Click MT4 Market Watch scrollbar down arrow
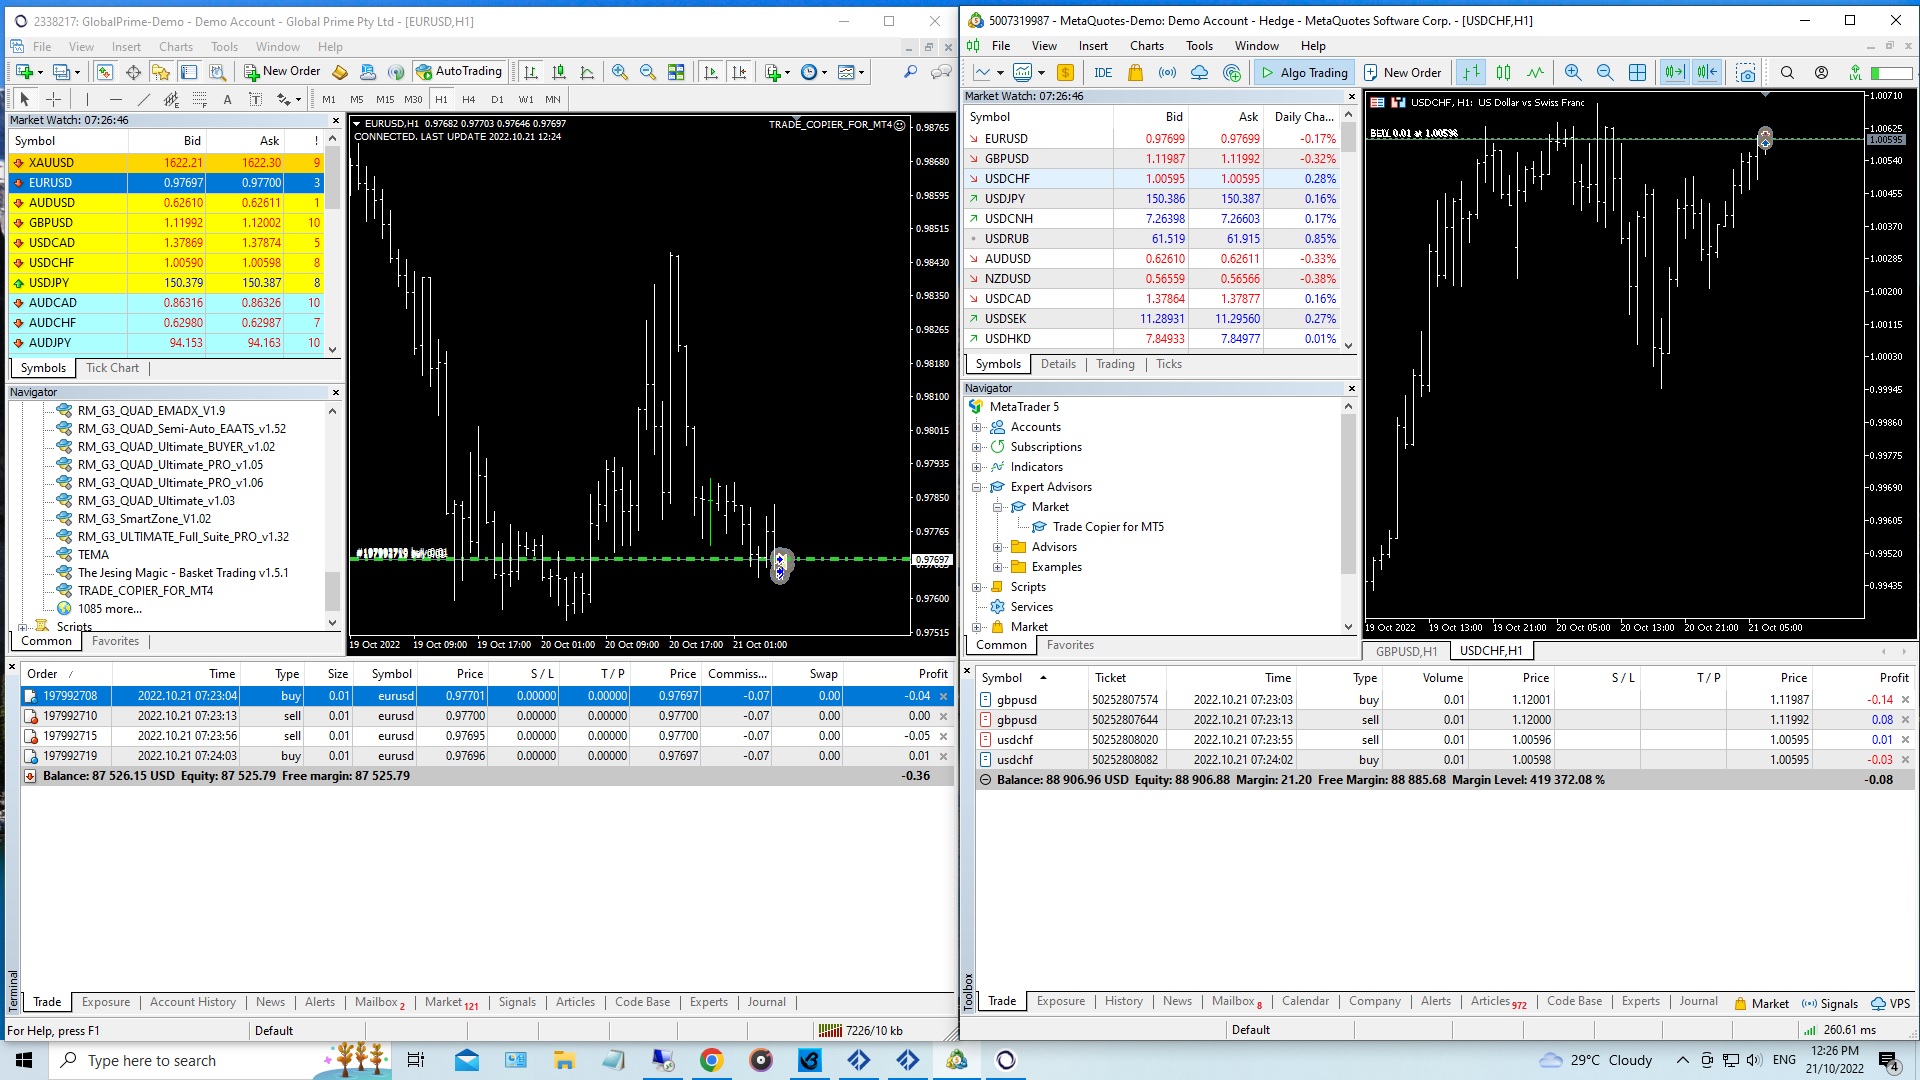This screenshot has width=1920, height=1080. pos(332,350)
